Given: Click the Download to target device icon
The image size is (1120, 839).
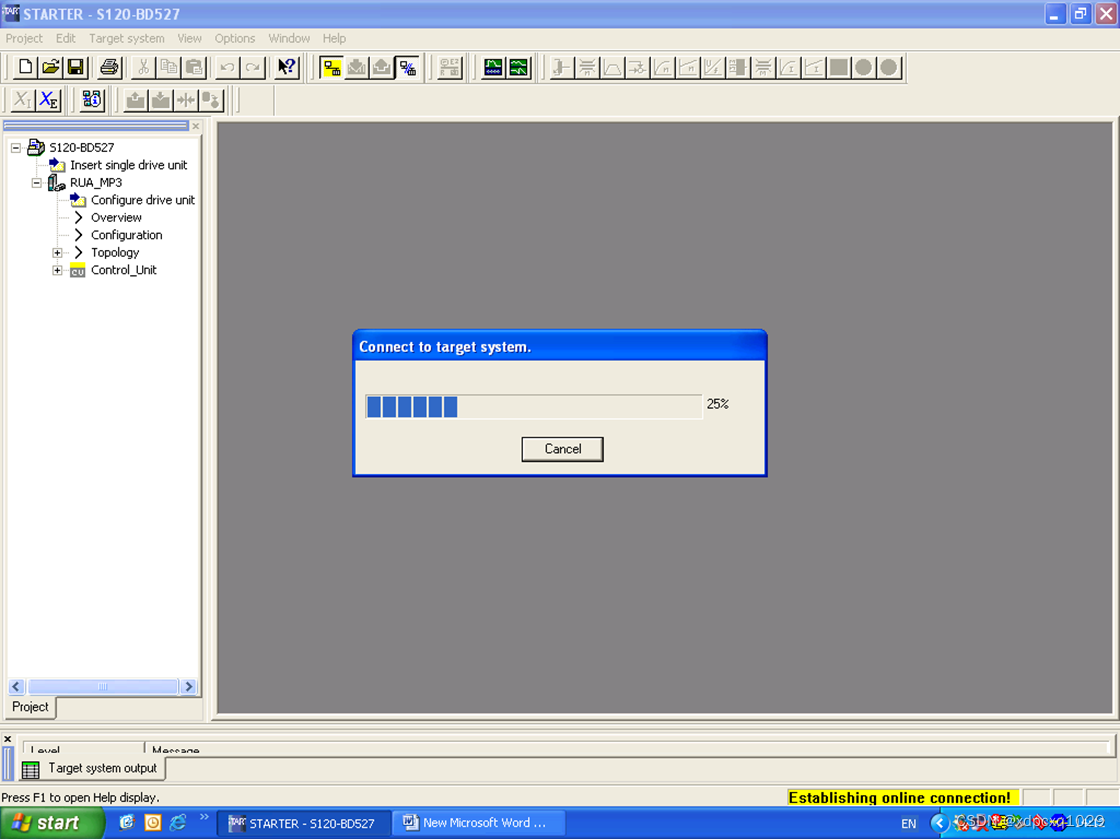Looking at the screenshot, I should click(x=356, y=67).
